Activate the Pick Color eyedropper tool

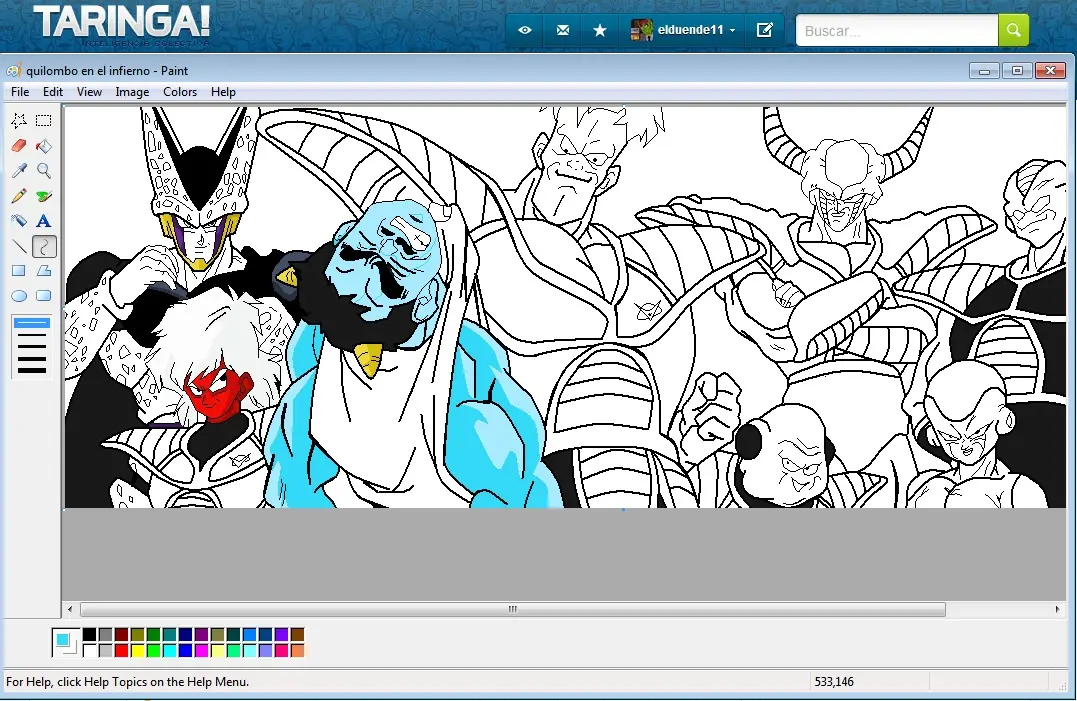pyautogui.click(x=19, y=170)
